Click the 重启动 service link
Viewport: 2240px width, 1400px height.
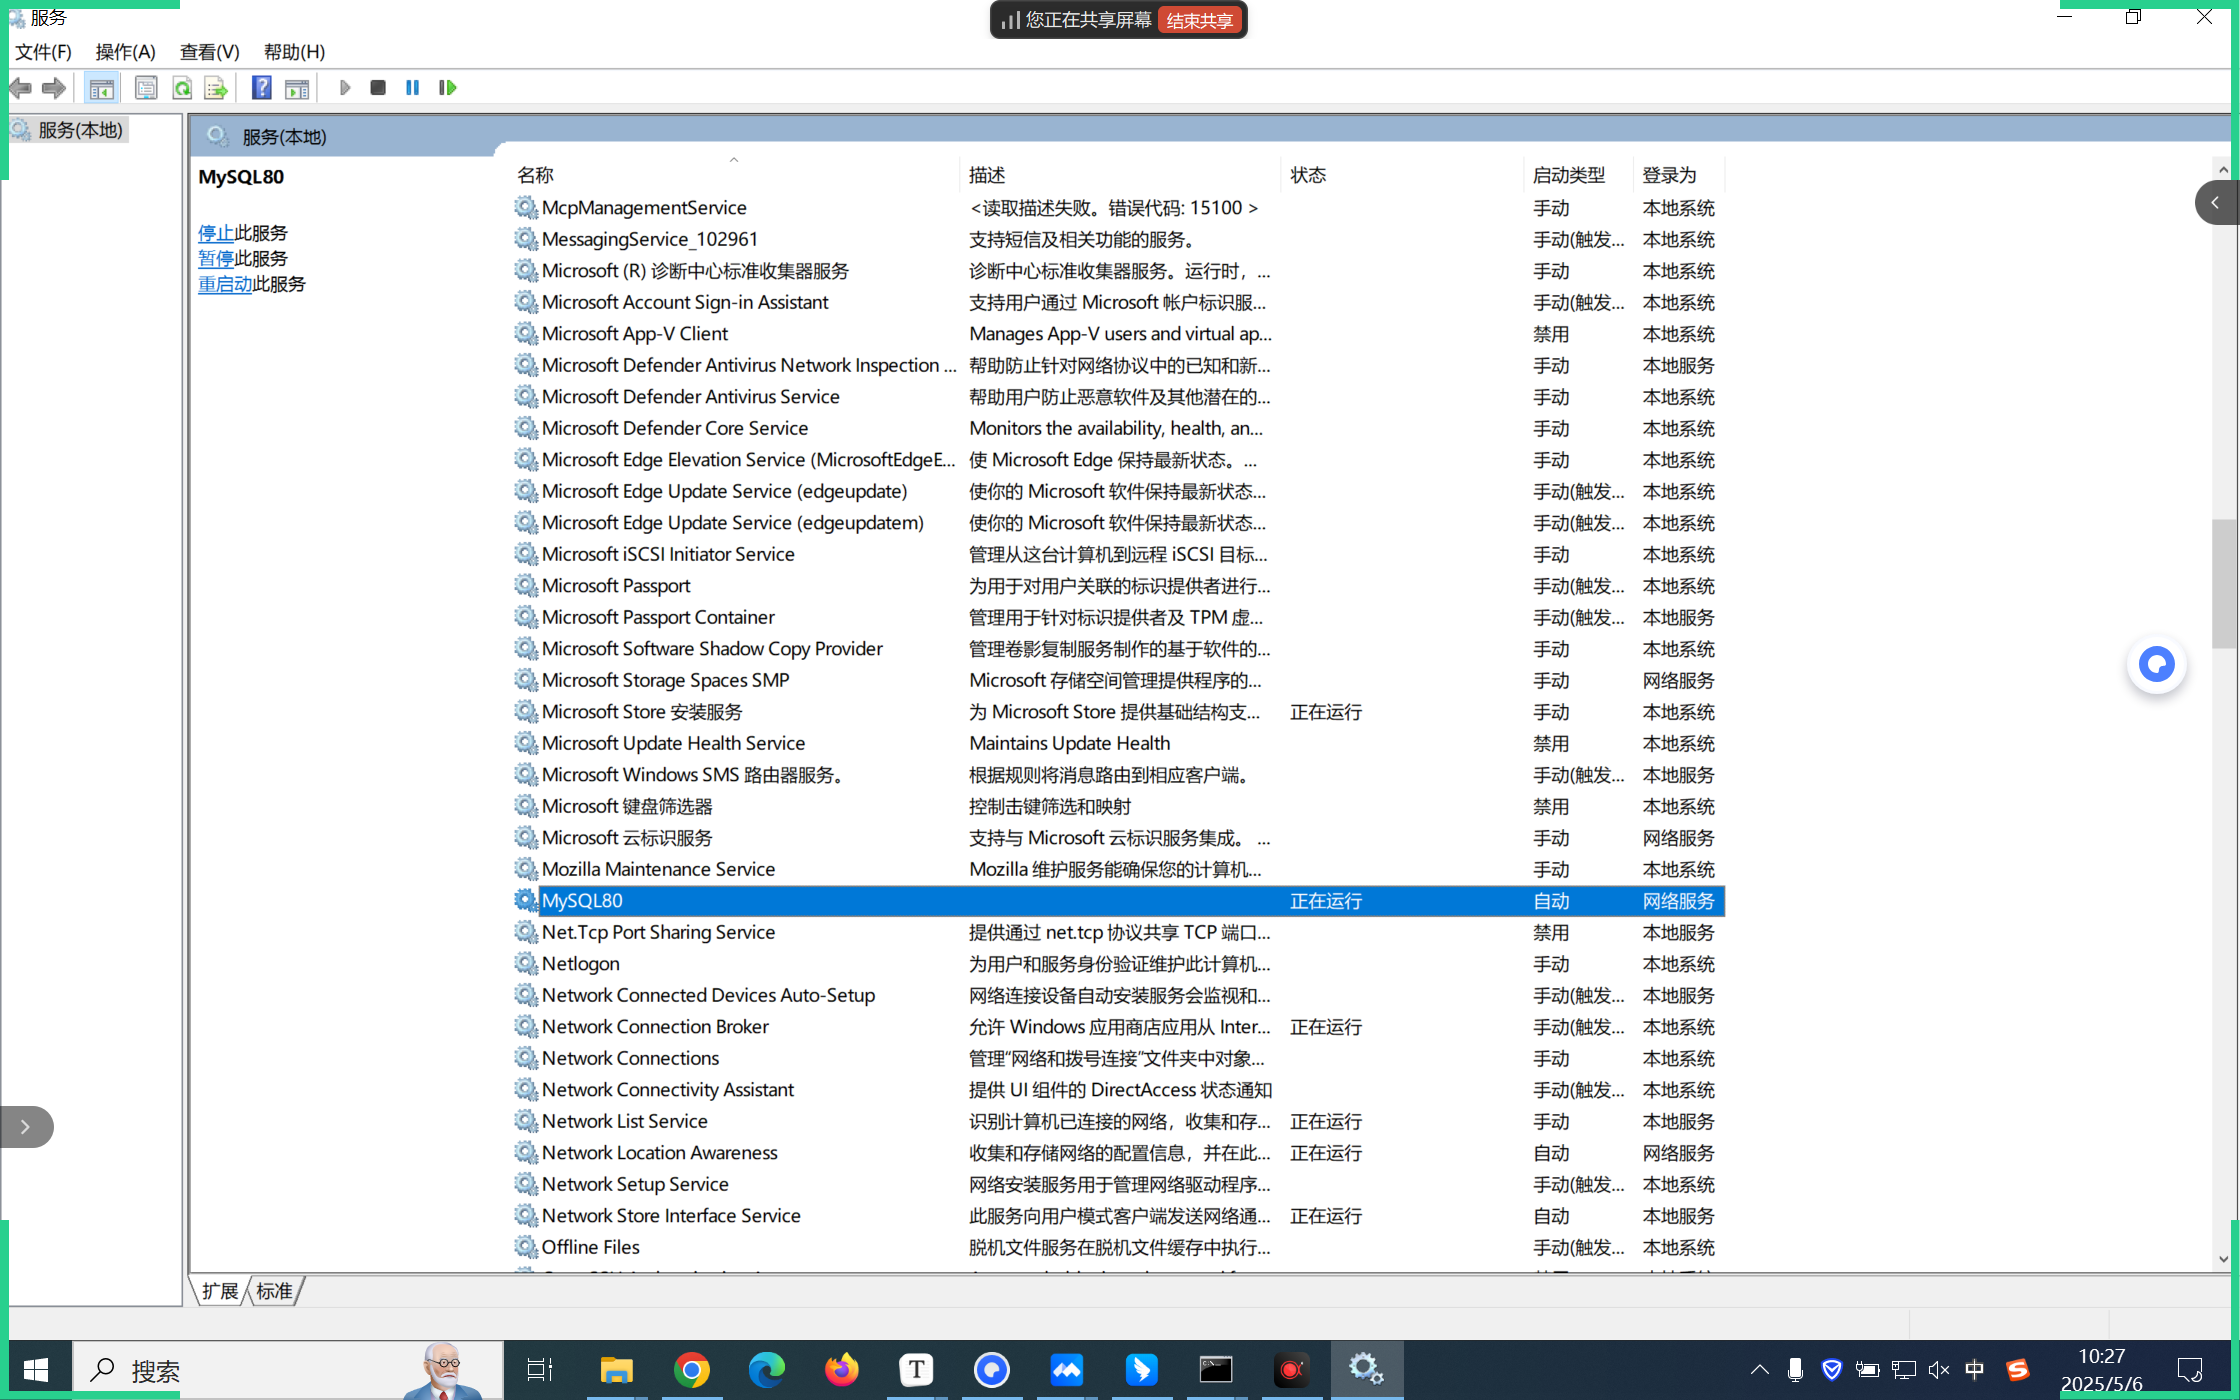click(x=224, y=284)
